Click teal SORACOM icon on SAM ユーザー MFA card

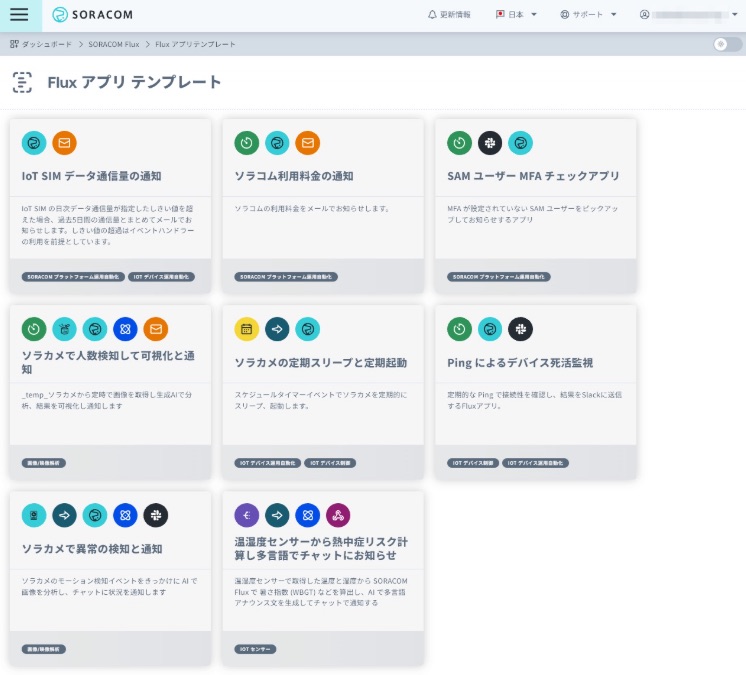[520, 143]
